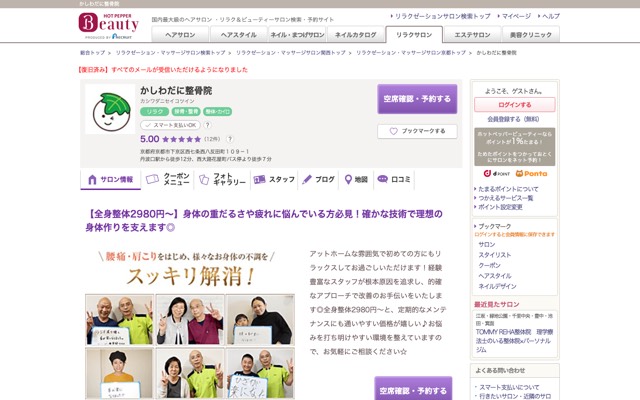Open the スタッフ tab

(x=274, y=179)
